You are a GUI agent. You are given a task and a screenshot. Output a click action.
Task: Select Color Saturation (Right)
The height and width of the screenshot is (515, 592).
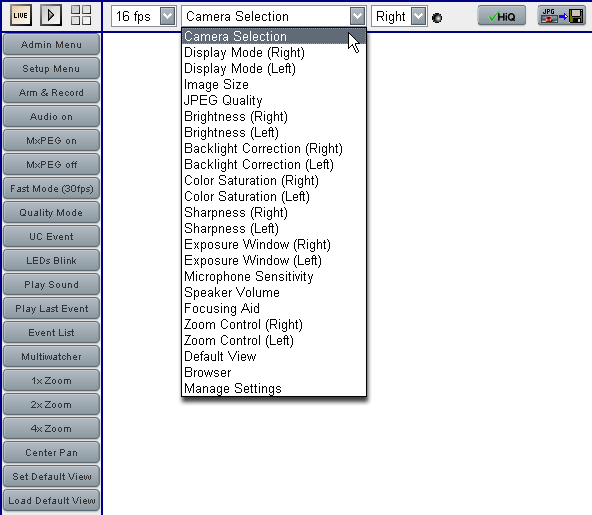274,180
